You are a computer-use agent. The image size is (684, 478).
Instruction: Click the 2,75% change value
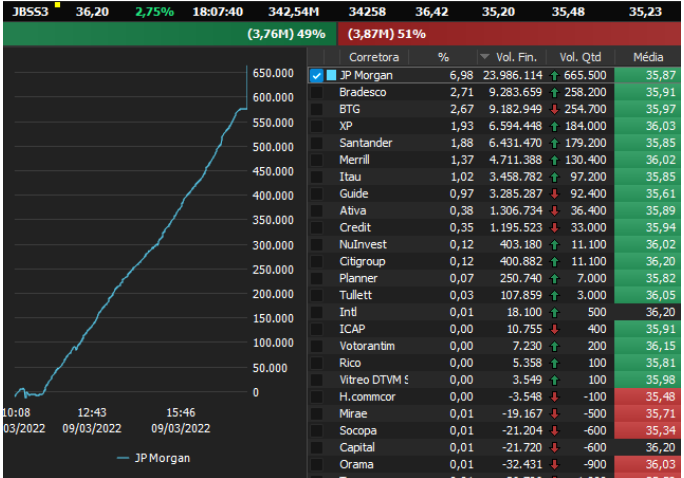pos(154,12)
